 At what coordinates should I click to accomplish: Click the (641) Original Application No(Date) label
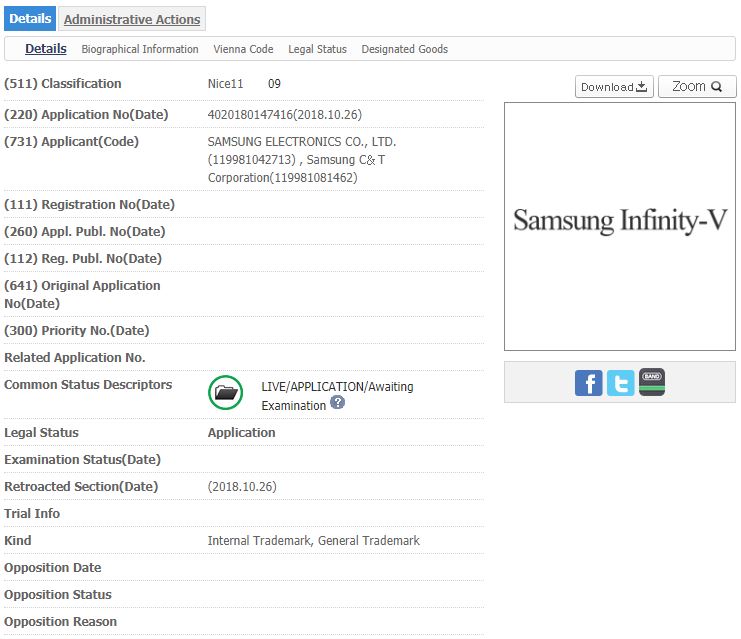click(x=82, y=294)
